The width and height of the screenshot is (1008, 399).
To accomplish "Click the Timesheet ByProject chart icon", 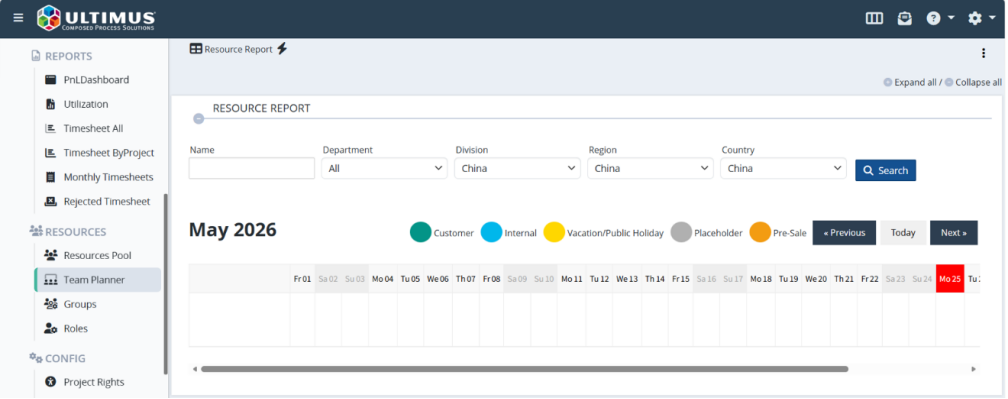I will pos(51,153).
